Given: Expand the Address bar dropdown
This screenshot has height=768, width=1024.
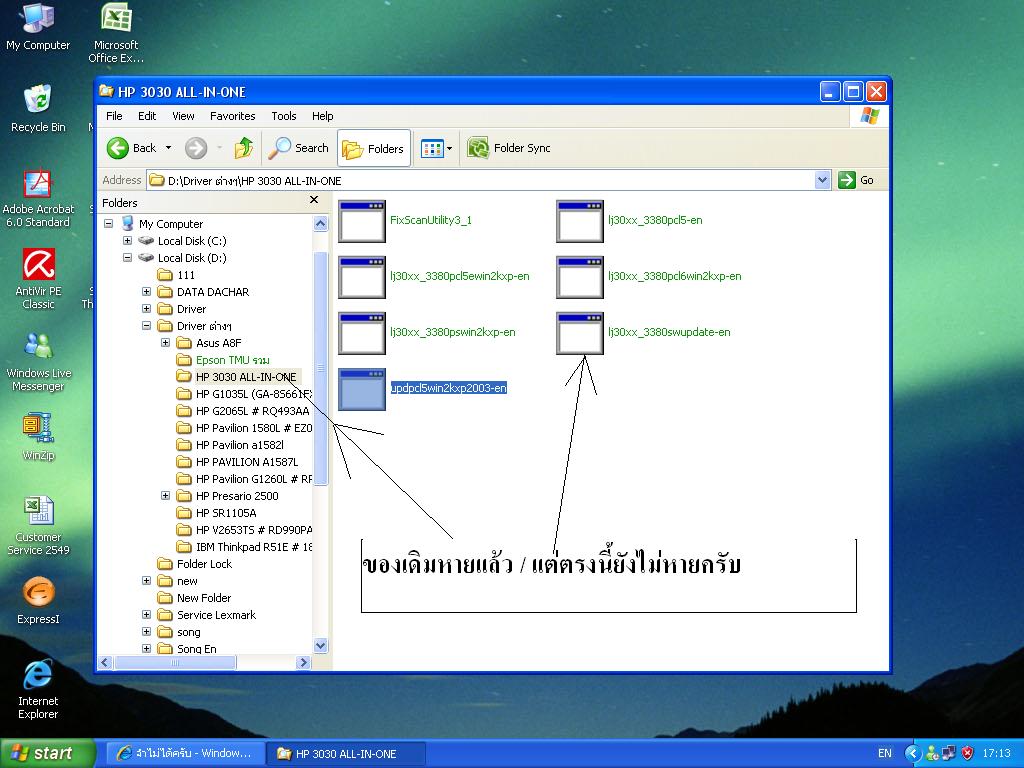Looking at the screenshot, I should pos(822,180).
